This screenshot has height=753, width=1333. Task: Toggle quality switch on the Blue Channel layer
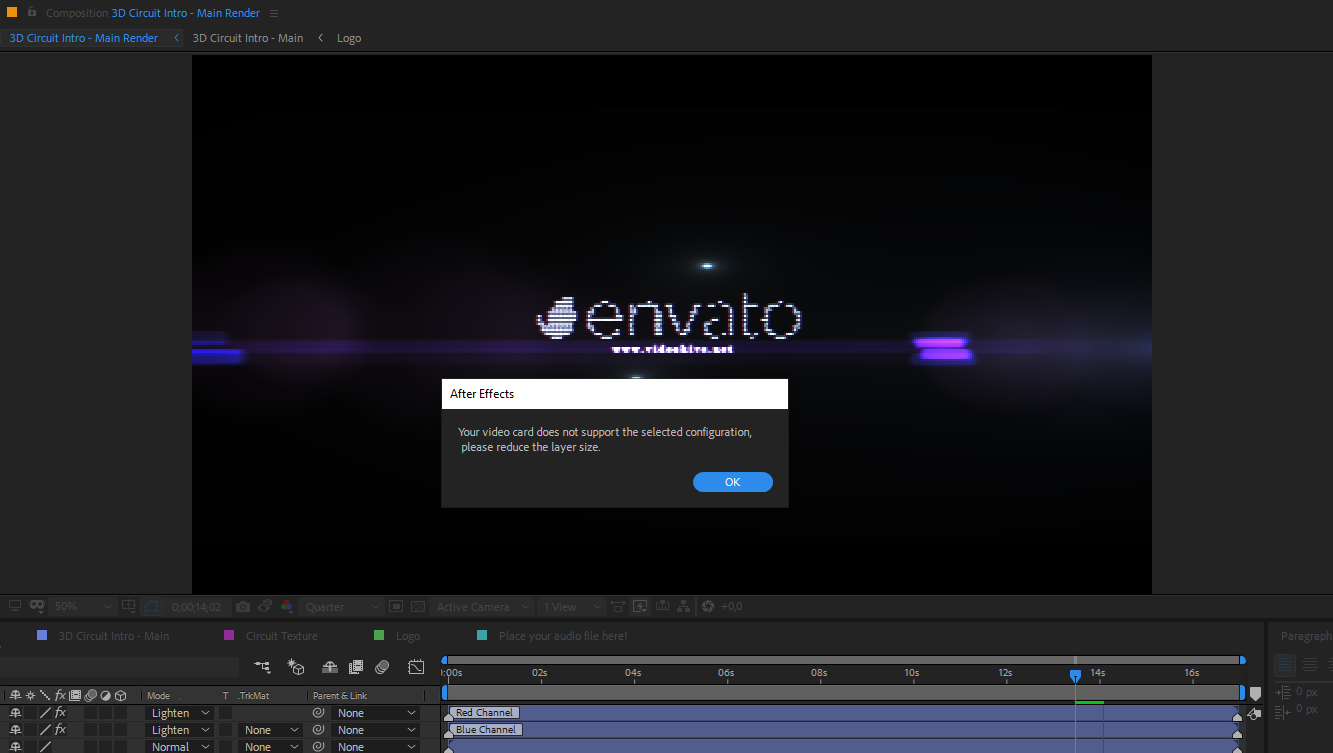click(45, 730)
